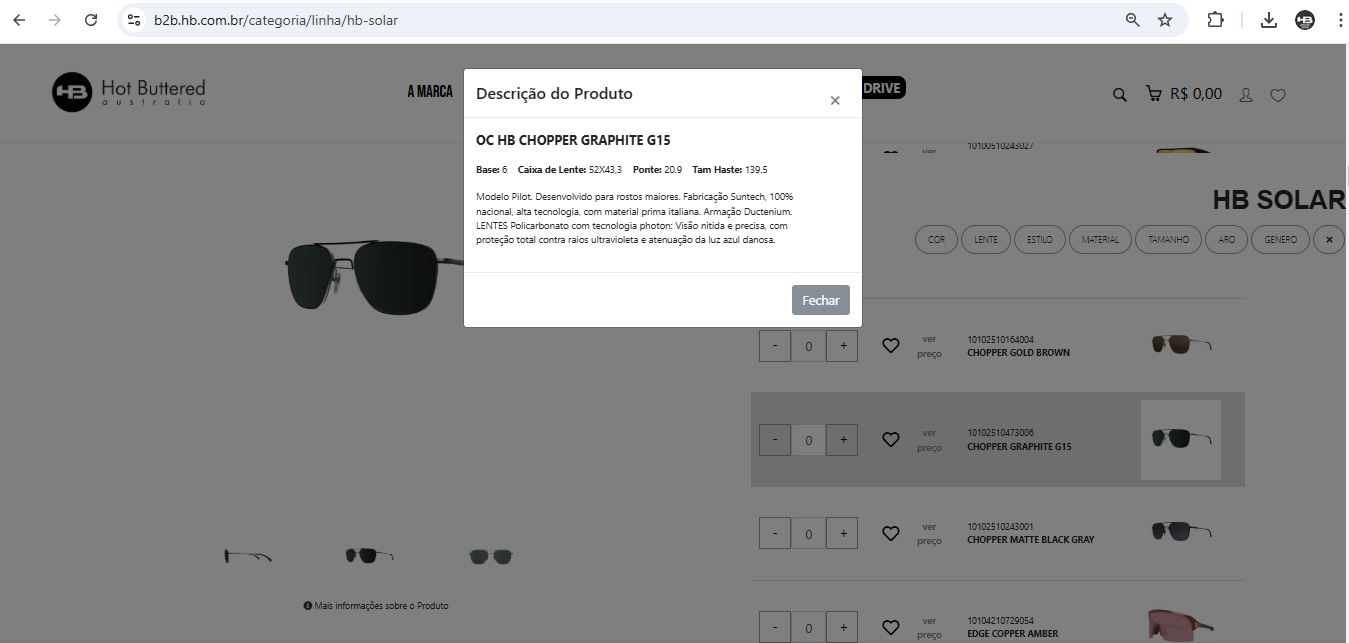Decrease quantity for Edge Copper Amber
The width and height of the screenshot is (1349, 643).
tap(775, 627)
